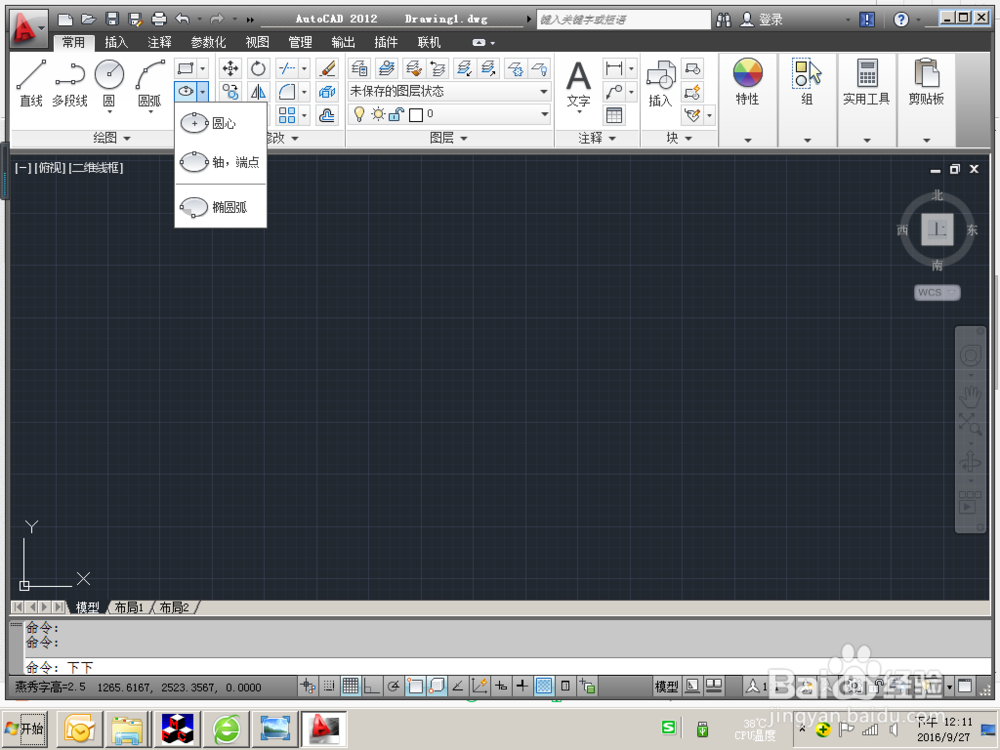The image size is (1000, 750).
Task: Click in the keyword search input field
Action: tap(623, 20)
